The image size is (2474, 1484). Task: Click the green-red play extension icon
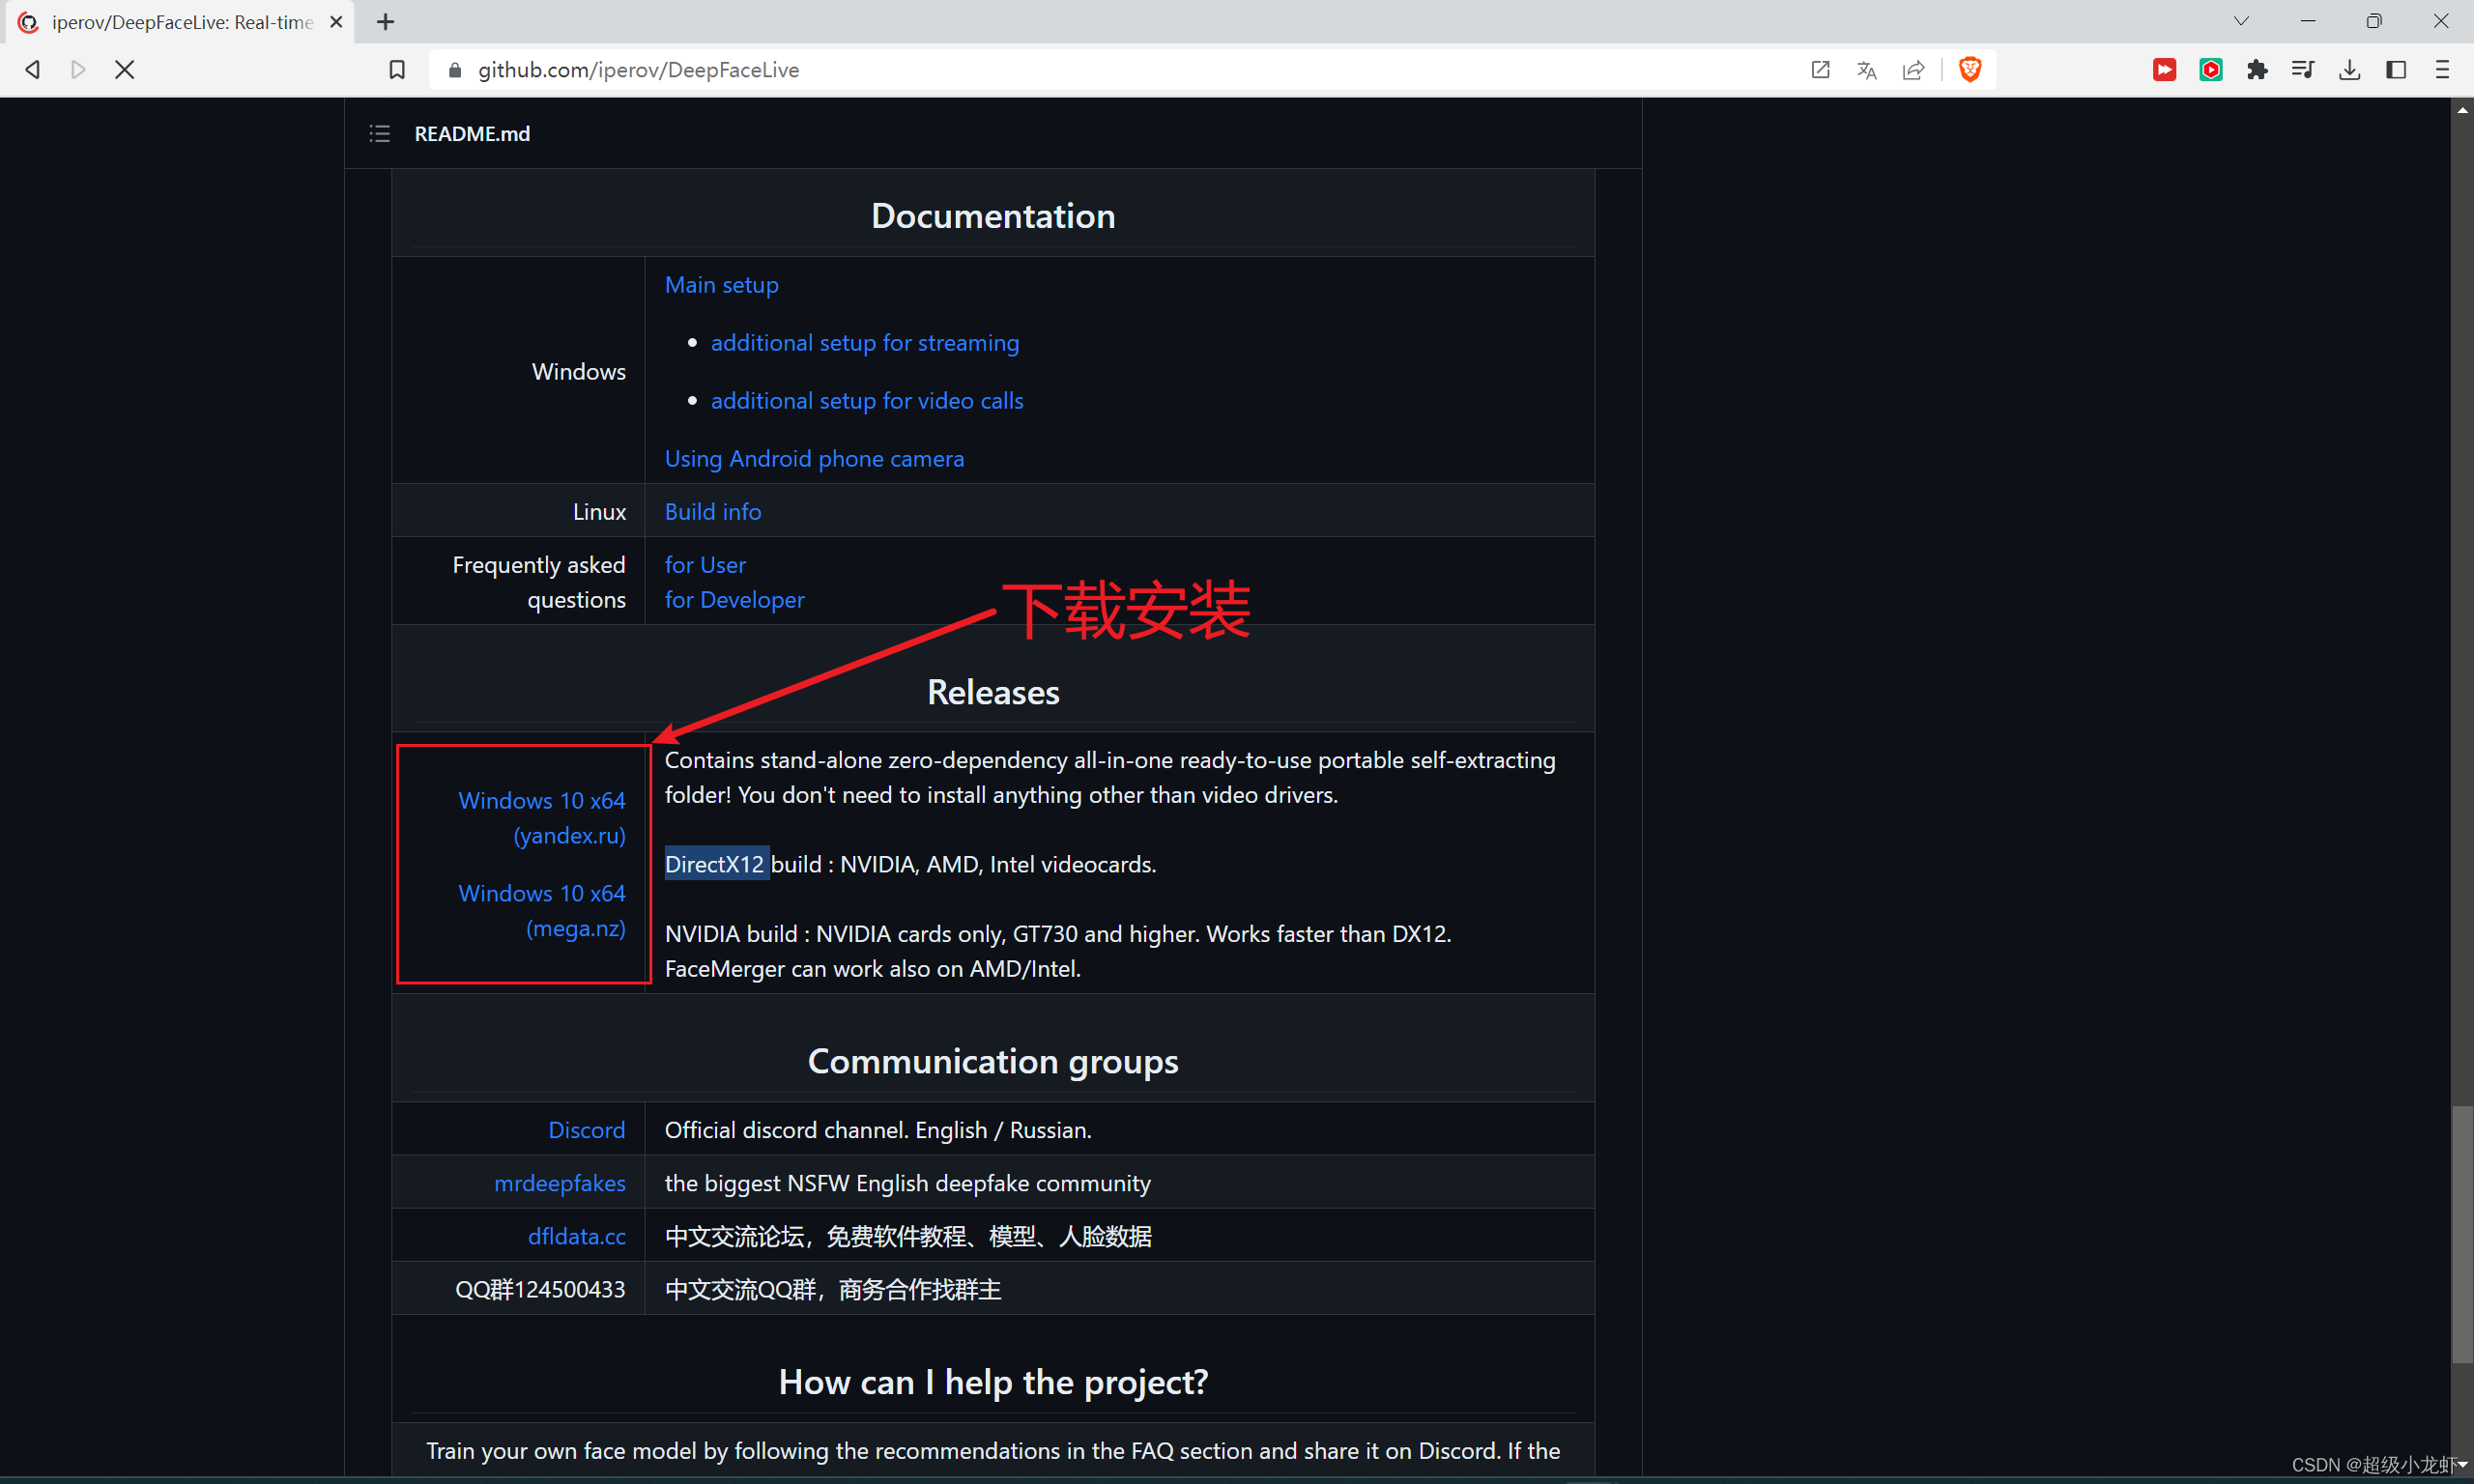click(2211, 70)
